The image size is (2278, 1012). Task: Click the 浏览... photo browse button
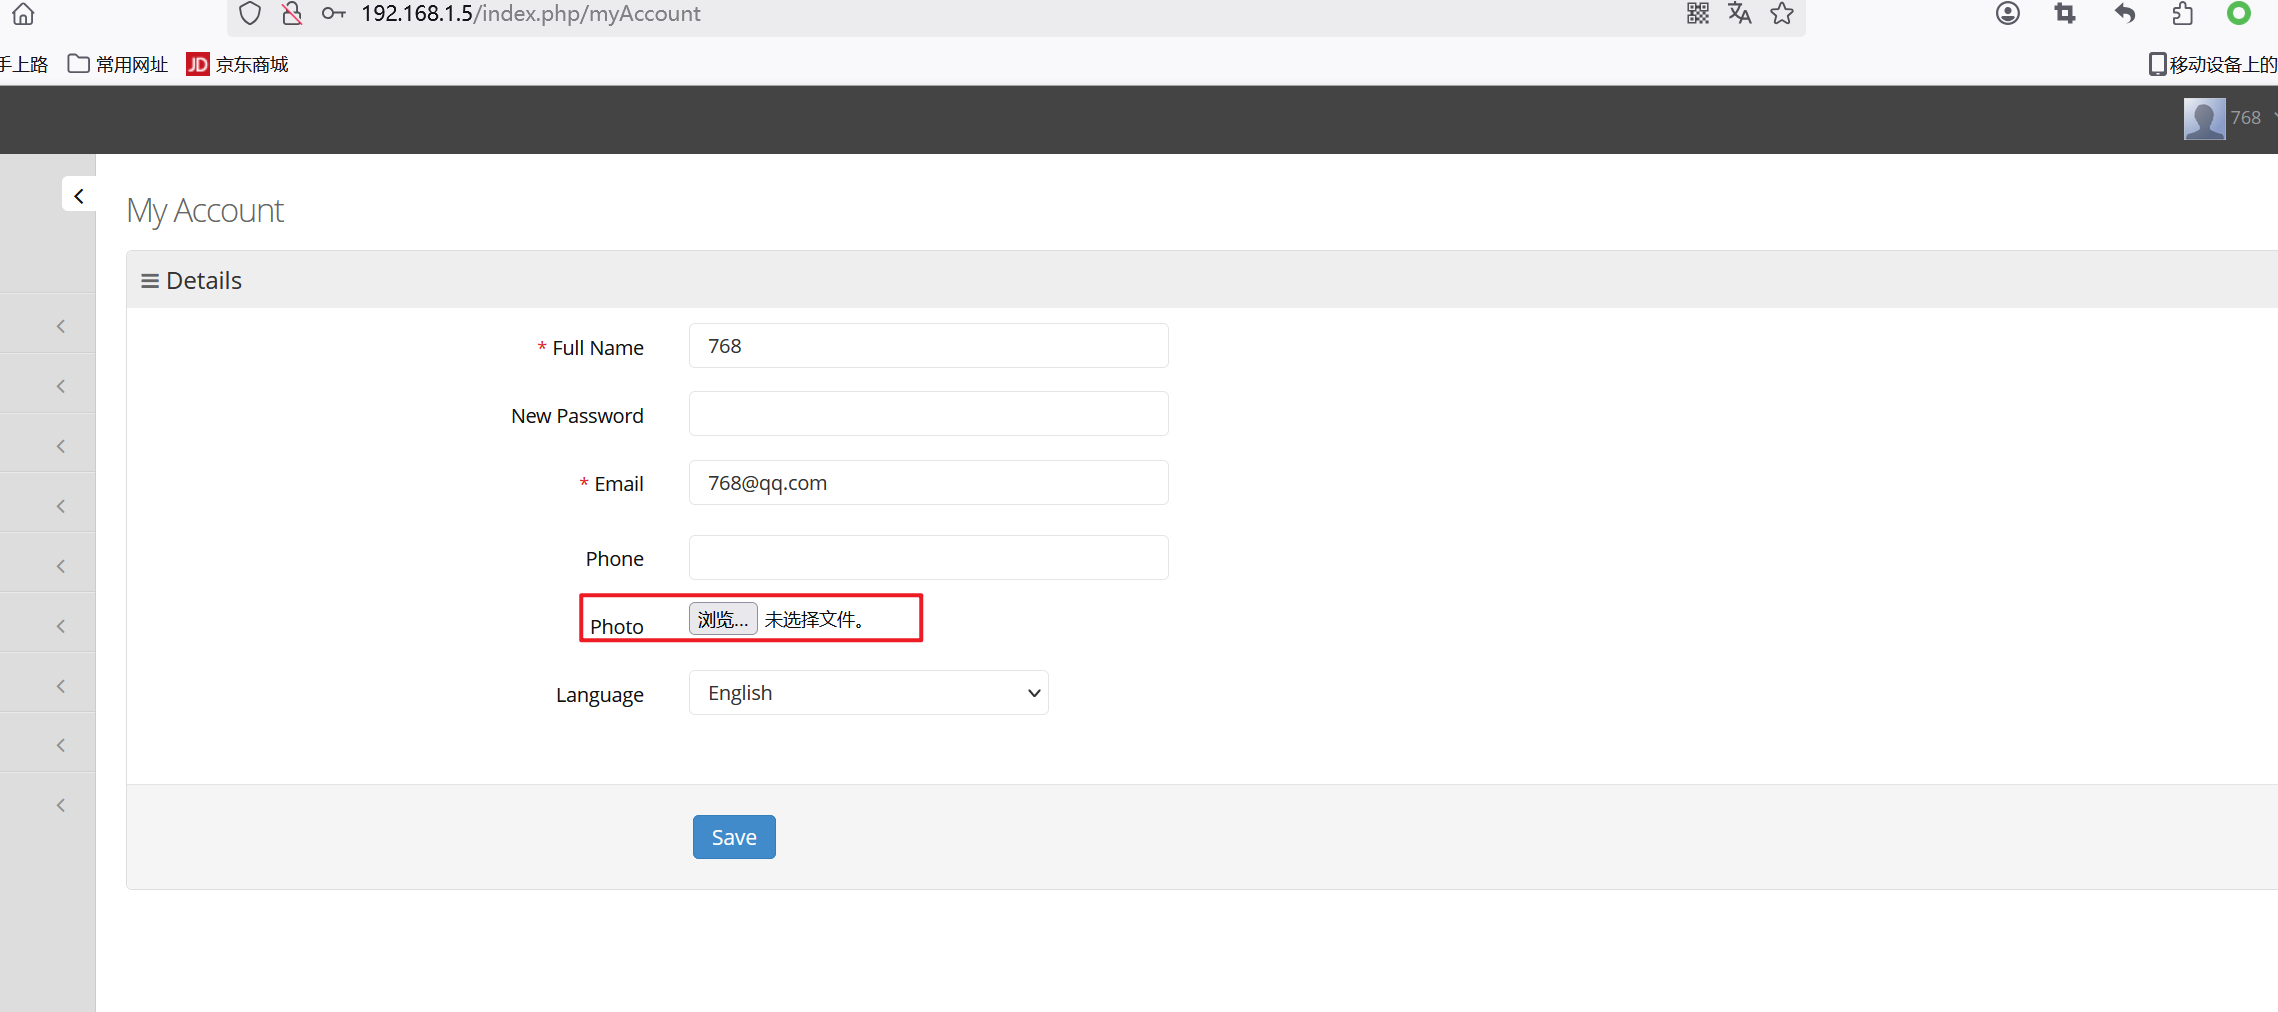click(722, 619)
